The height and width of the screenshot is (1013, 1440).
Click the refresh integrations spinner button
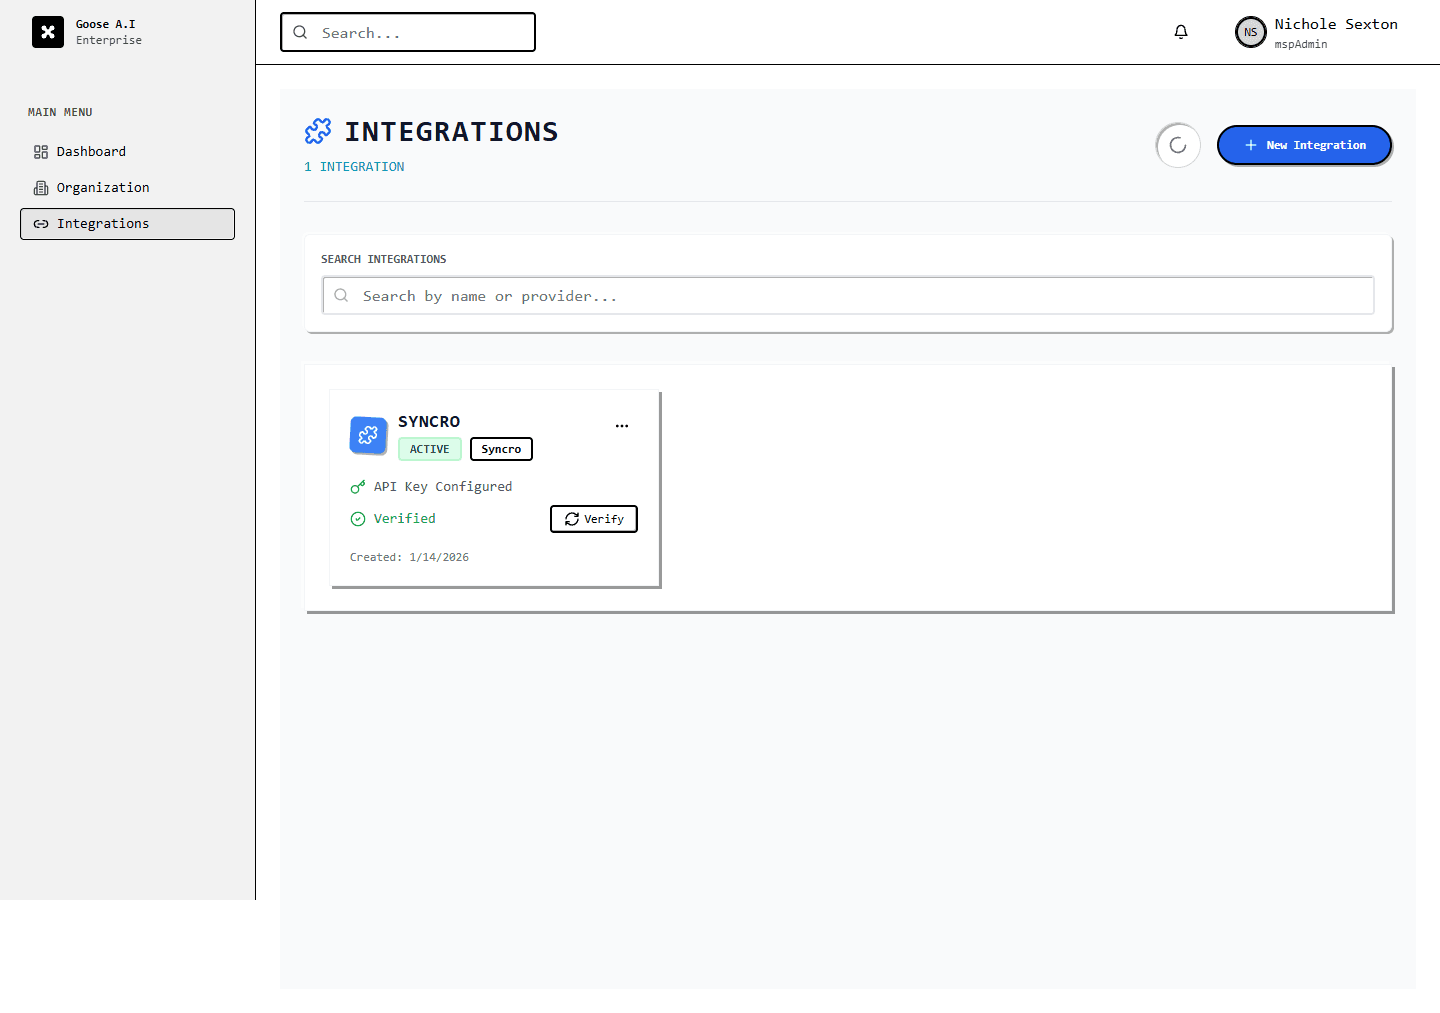tap(1178, 146)
